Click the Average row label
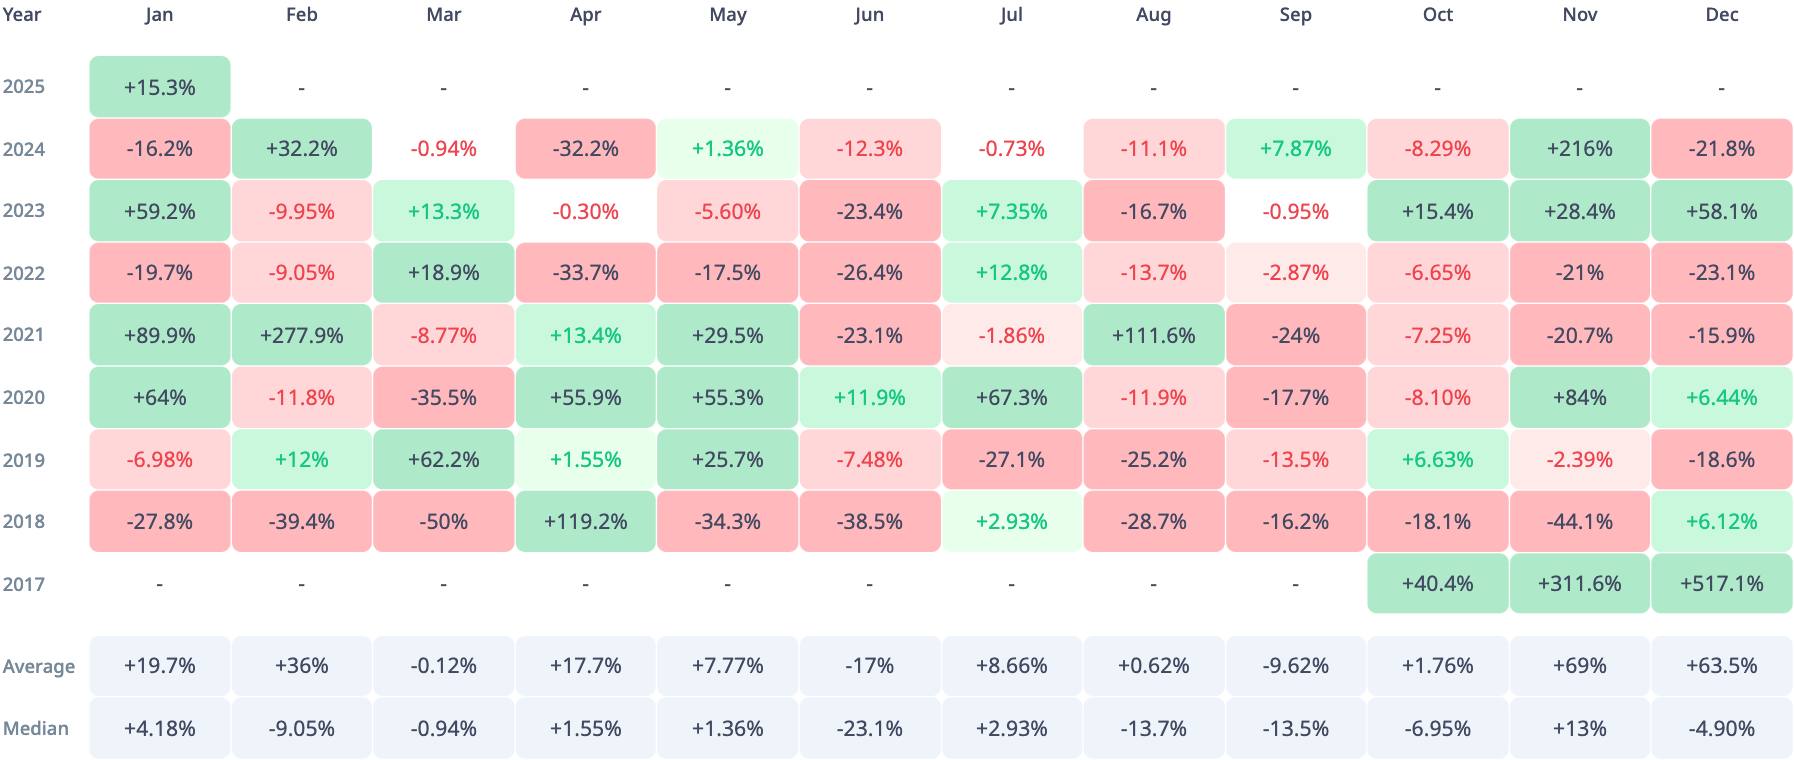 (39, 667)
